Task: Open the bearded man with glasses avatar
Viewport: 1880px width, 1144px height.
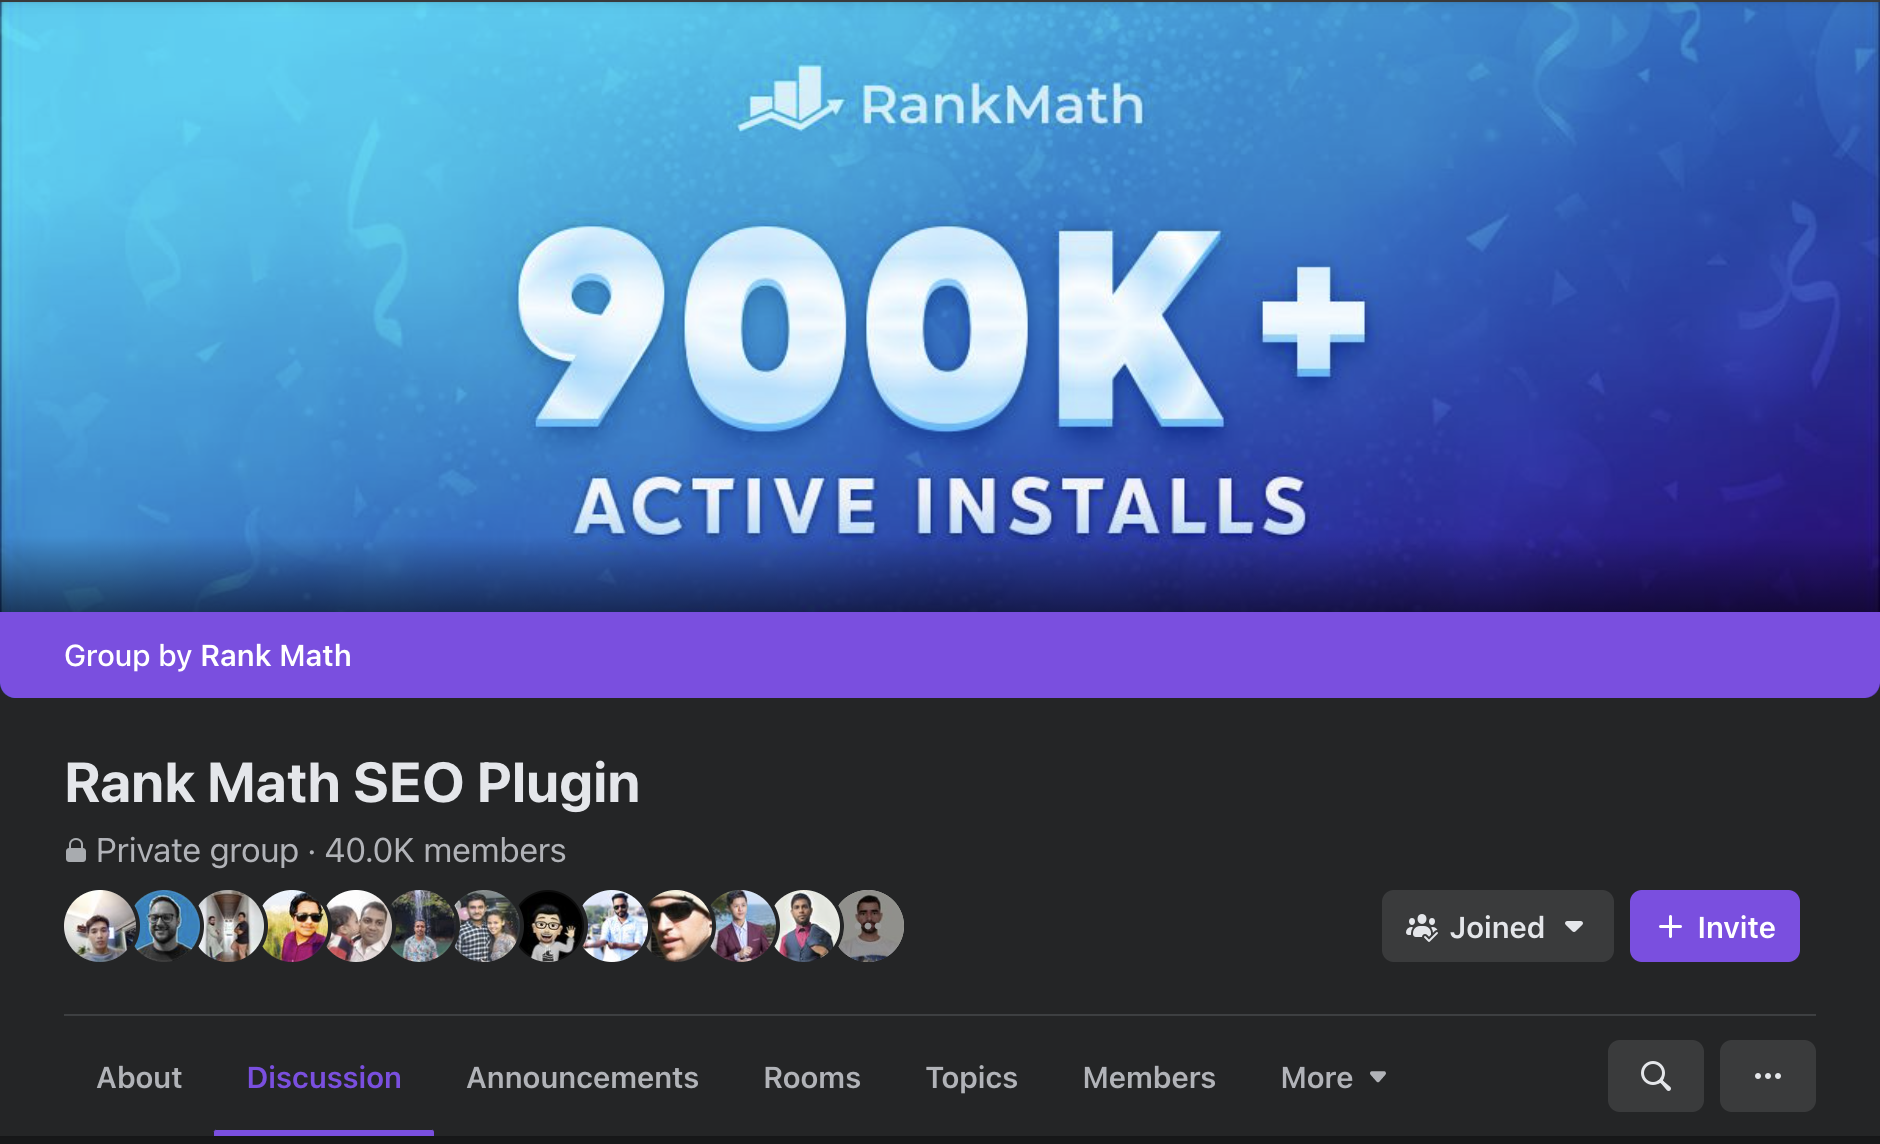Action: point(165,926)
